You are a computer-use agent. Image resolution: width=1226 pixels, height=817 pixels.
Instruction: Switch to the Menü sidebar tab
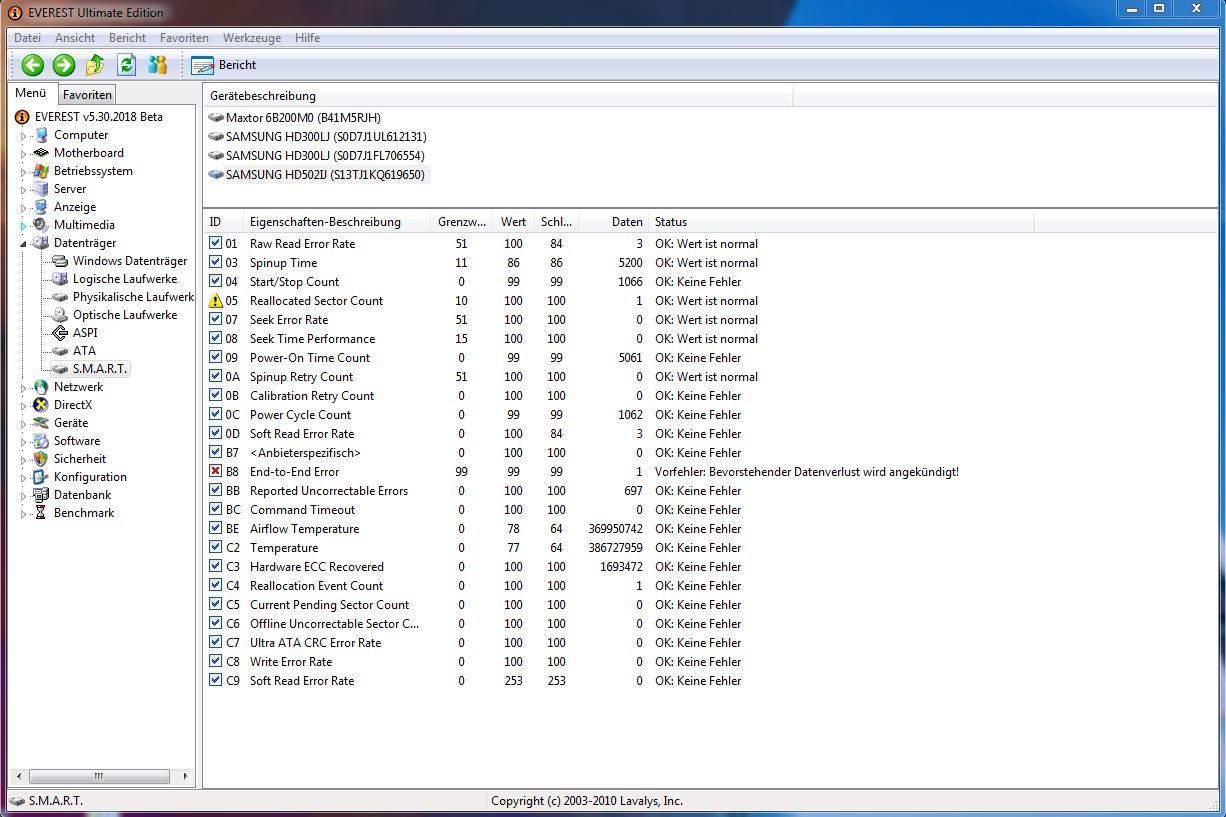click(x=31, y=93)
